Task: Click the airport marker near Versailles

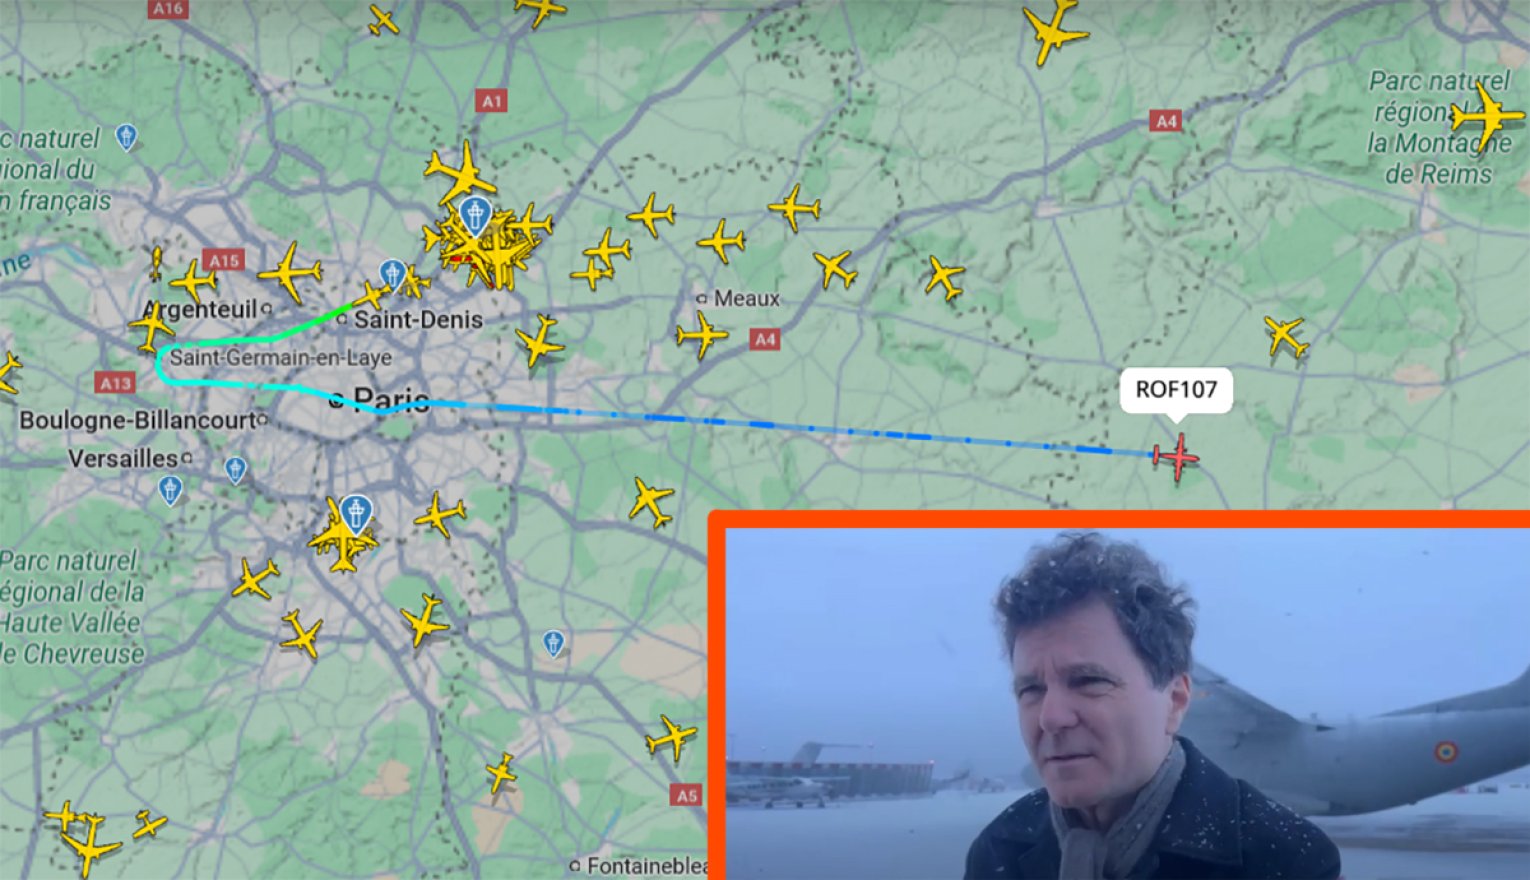Action: (171, 490)
